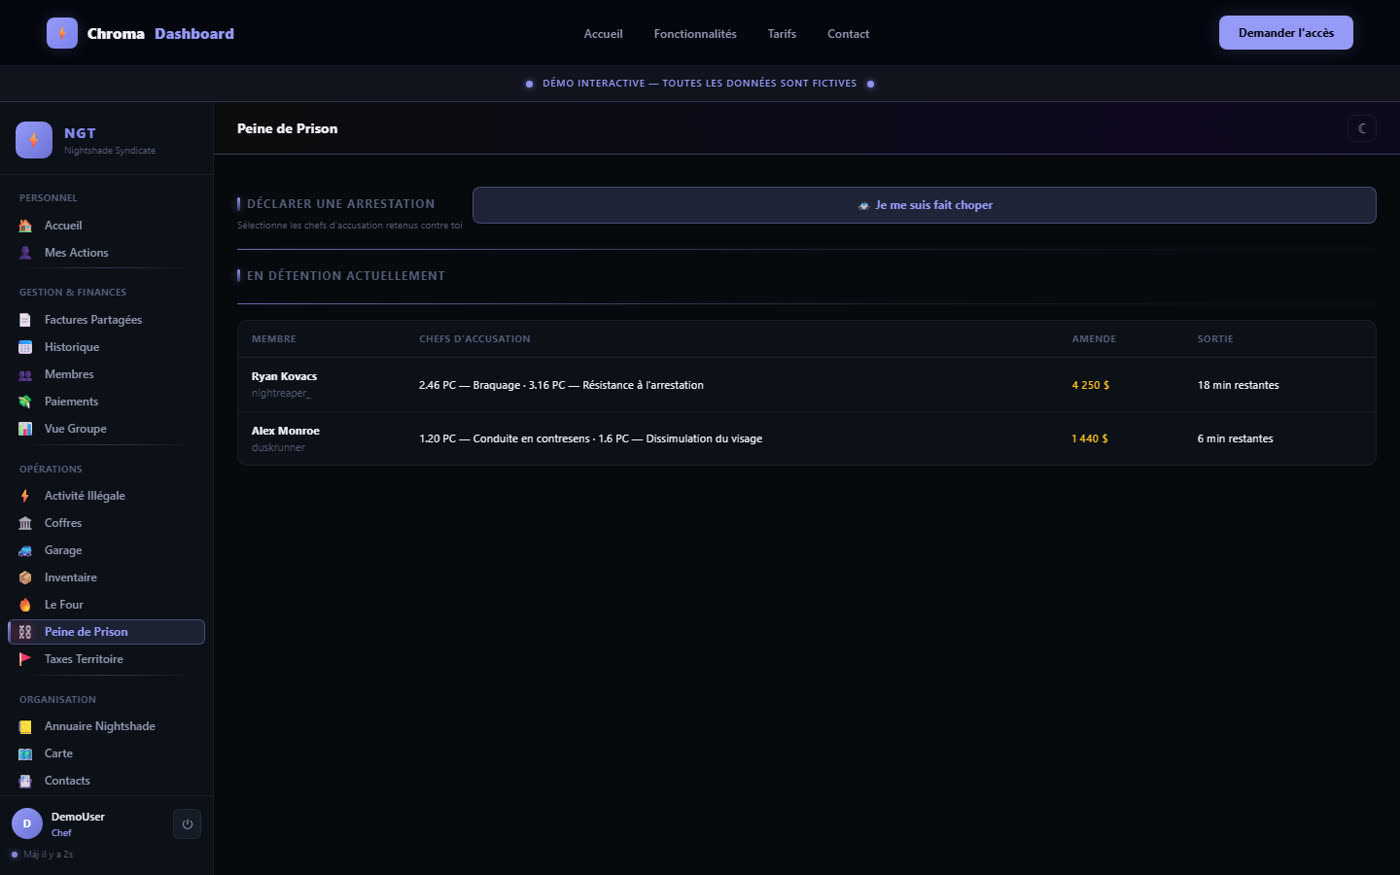Open the Historique sidebar link
Viewport: 1400px width, 875px height.
[x=106, y=347]
